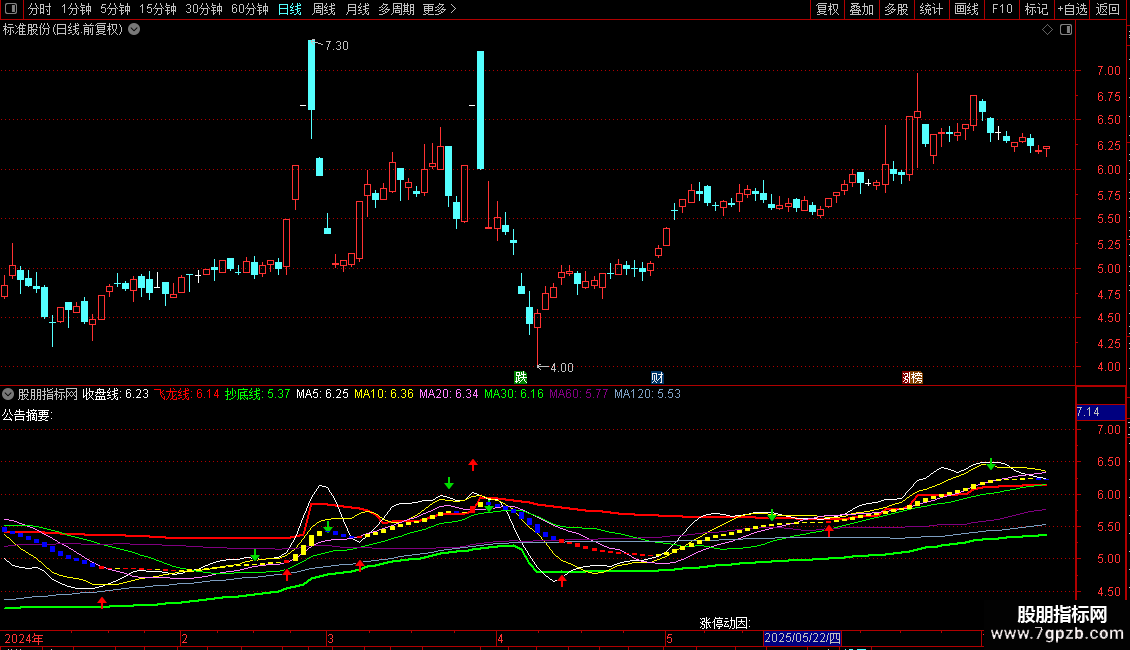Click the 收盘线: 6.23 value

(115, 394)
